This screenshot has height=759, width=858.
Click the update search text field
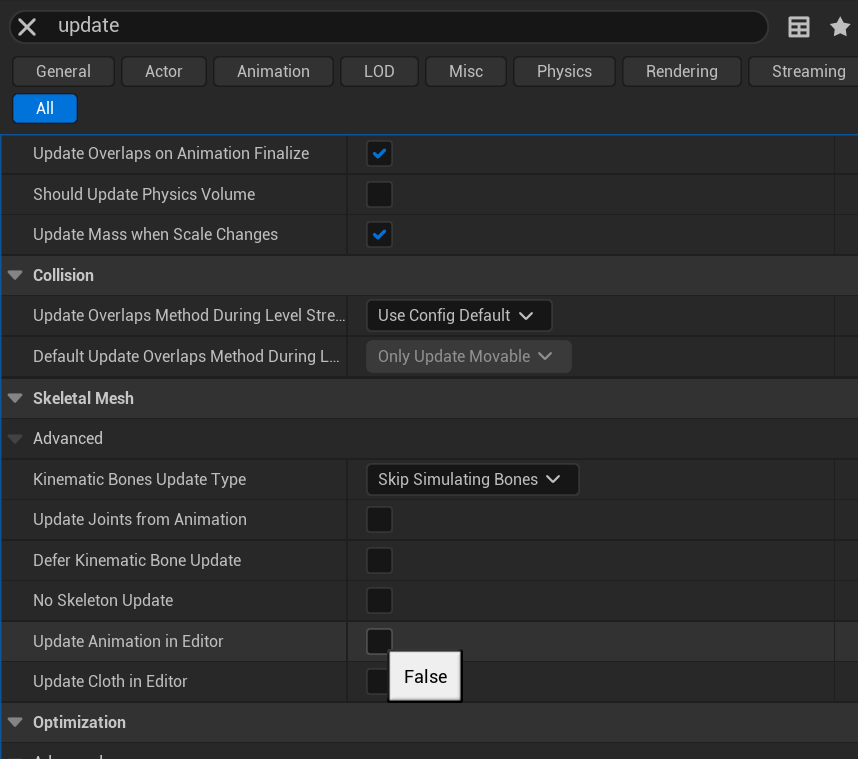coord(400,27)
